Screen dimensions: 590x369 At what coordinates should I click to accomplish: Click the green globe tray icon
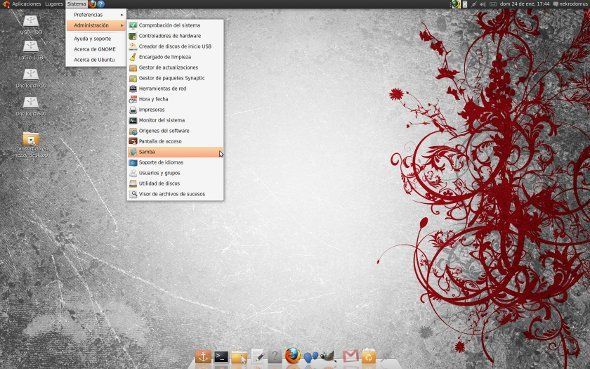tap(456, 4)
